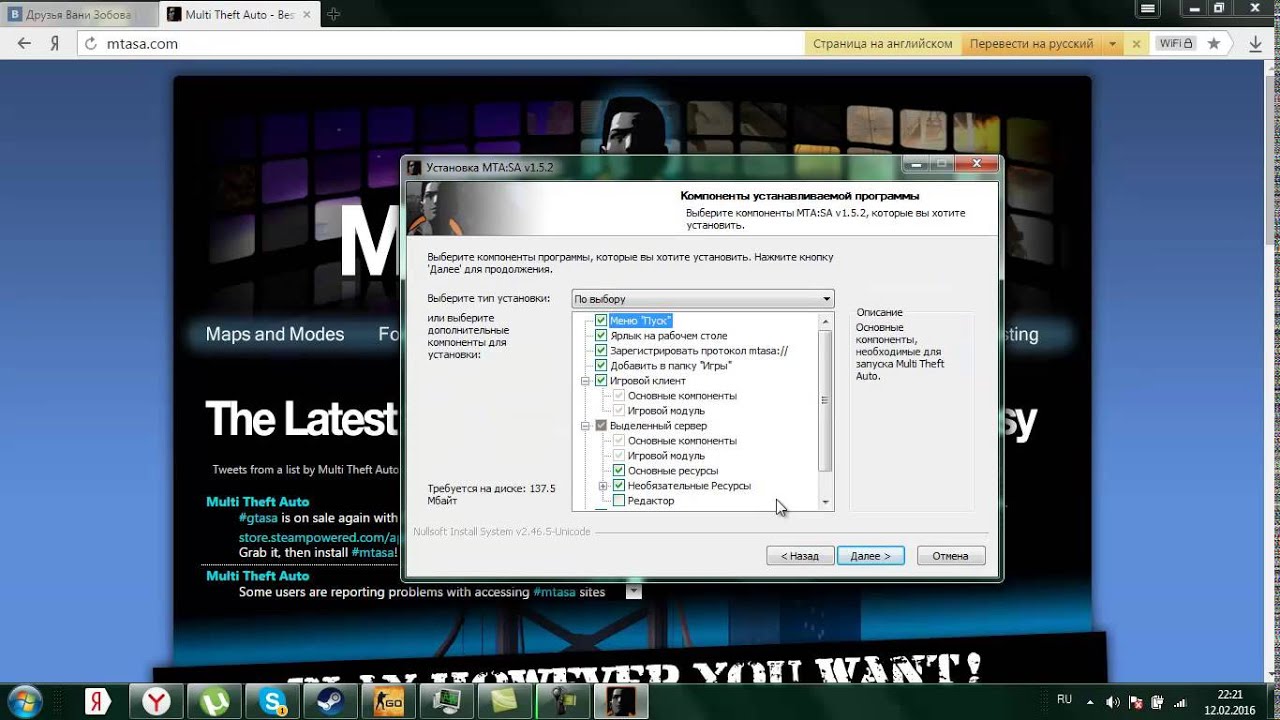Screen dimensions: 1280x720
Task: Open Windows Start button
Action: tap(23, 700)
